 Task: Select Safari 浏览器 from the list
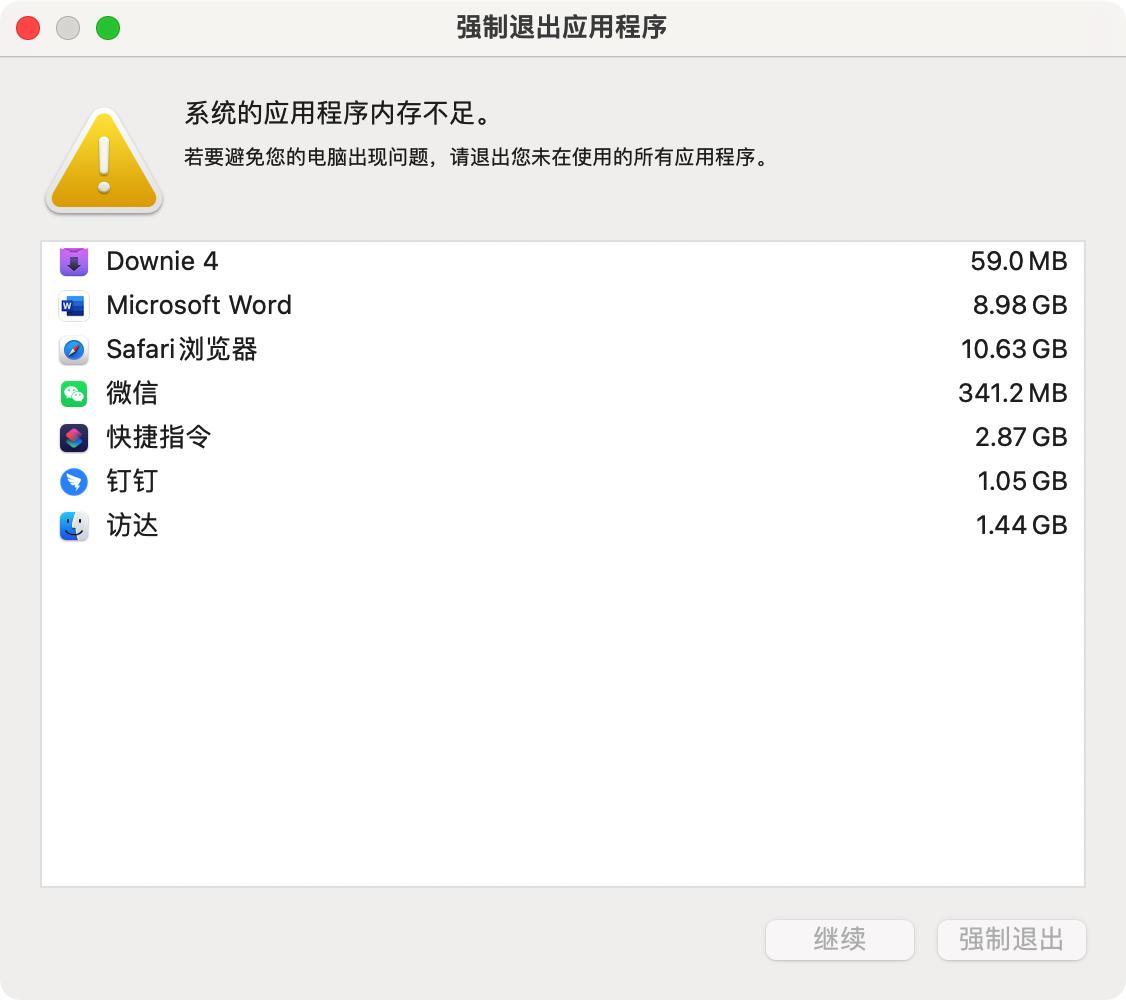(183, 349)
